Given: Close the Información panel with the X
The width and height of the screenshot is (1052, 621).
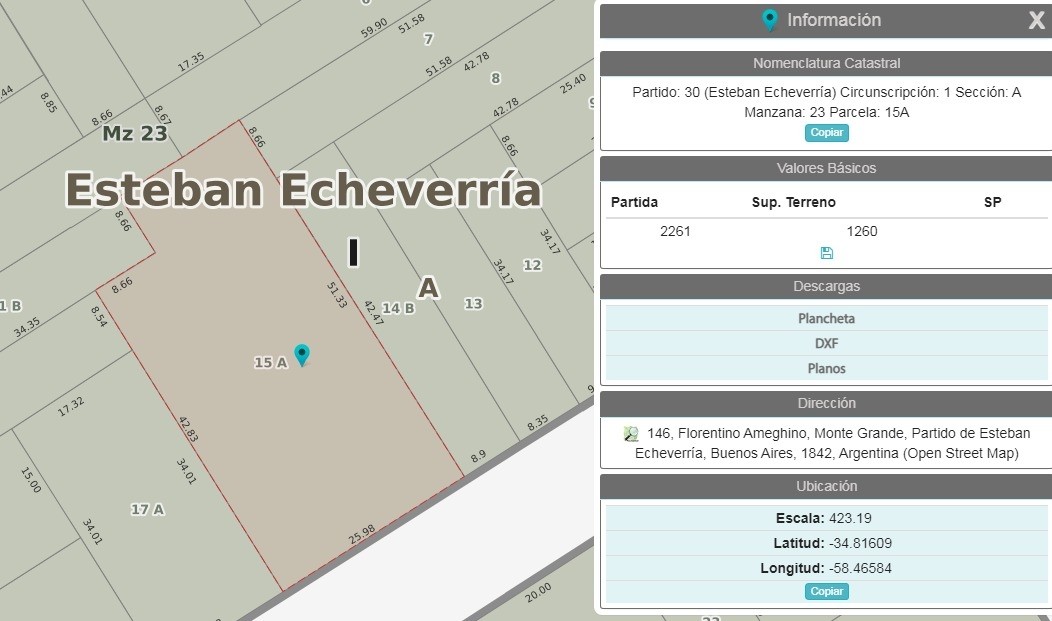Looking at the screenshot, I should point(1037,20).
